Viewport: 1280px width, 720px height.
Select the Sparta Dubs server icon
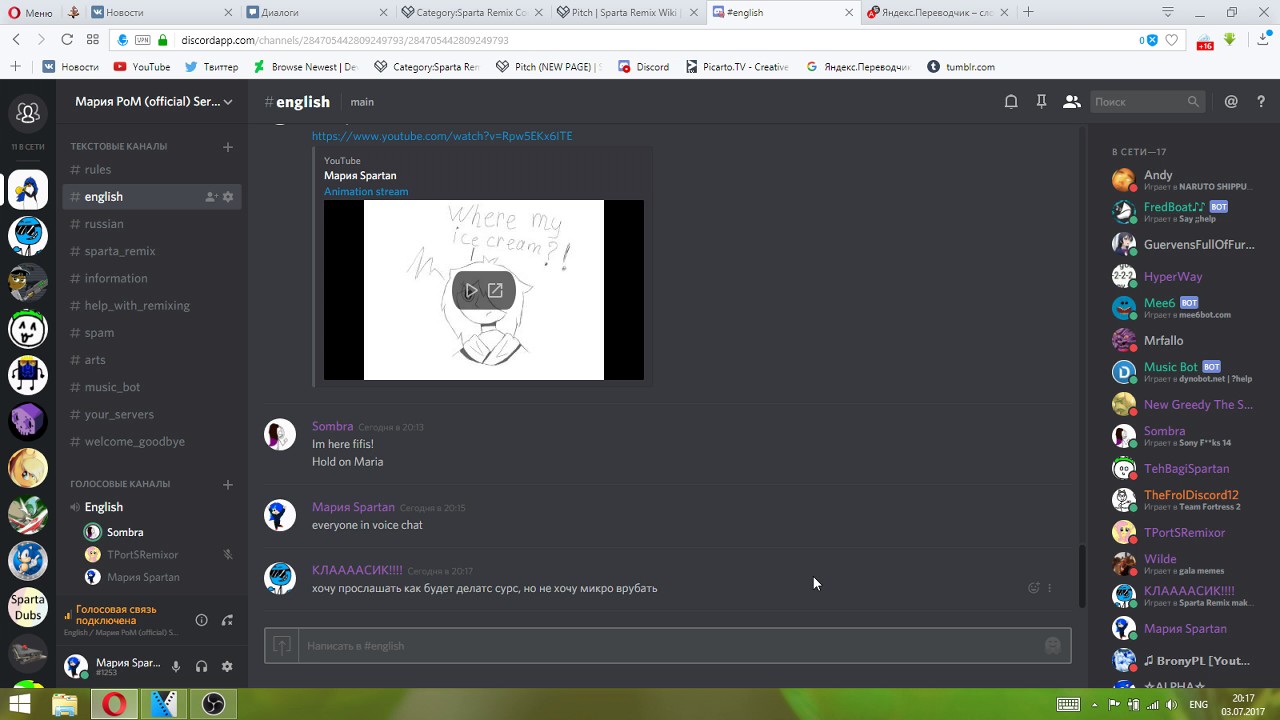[28, 608]
